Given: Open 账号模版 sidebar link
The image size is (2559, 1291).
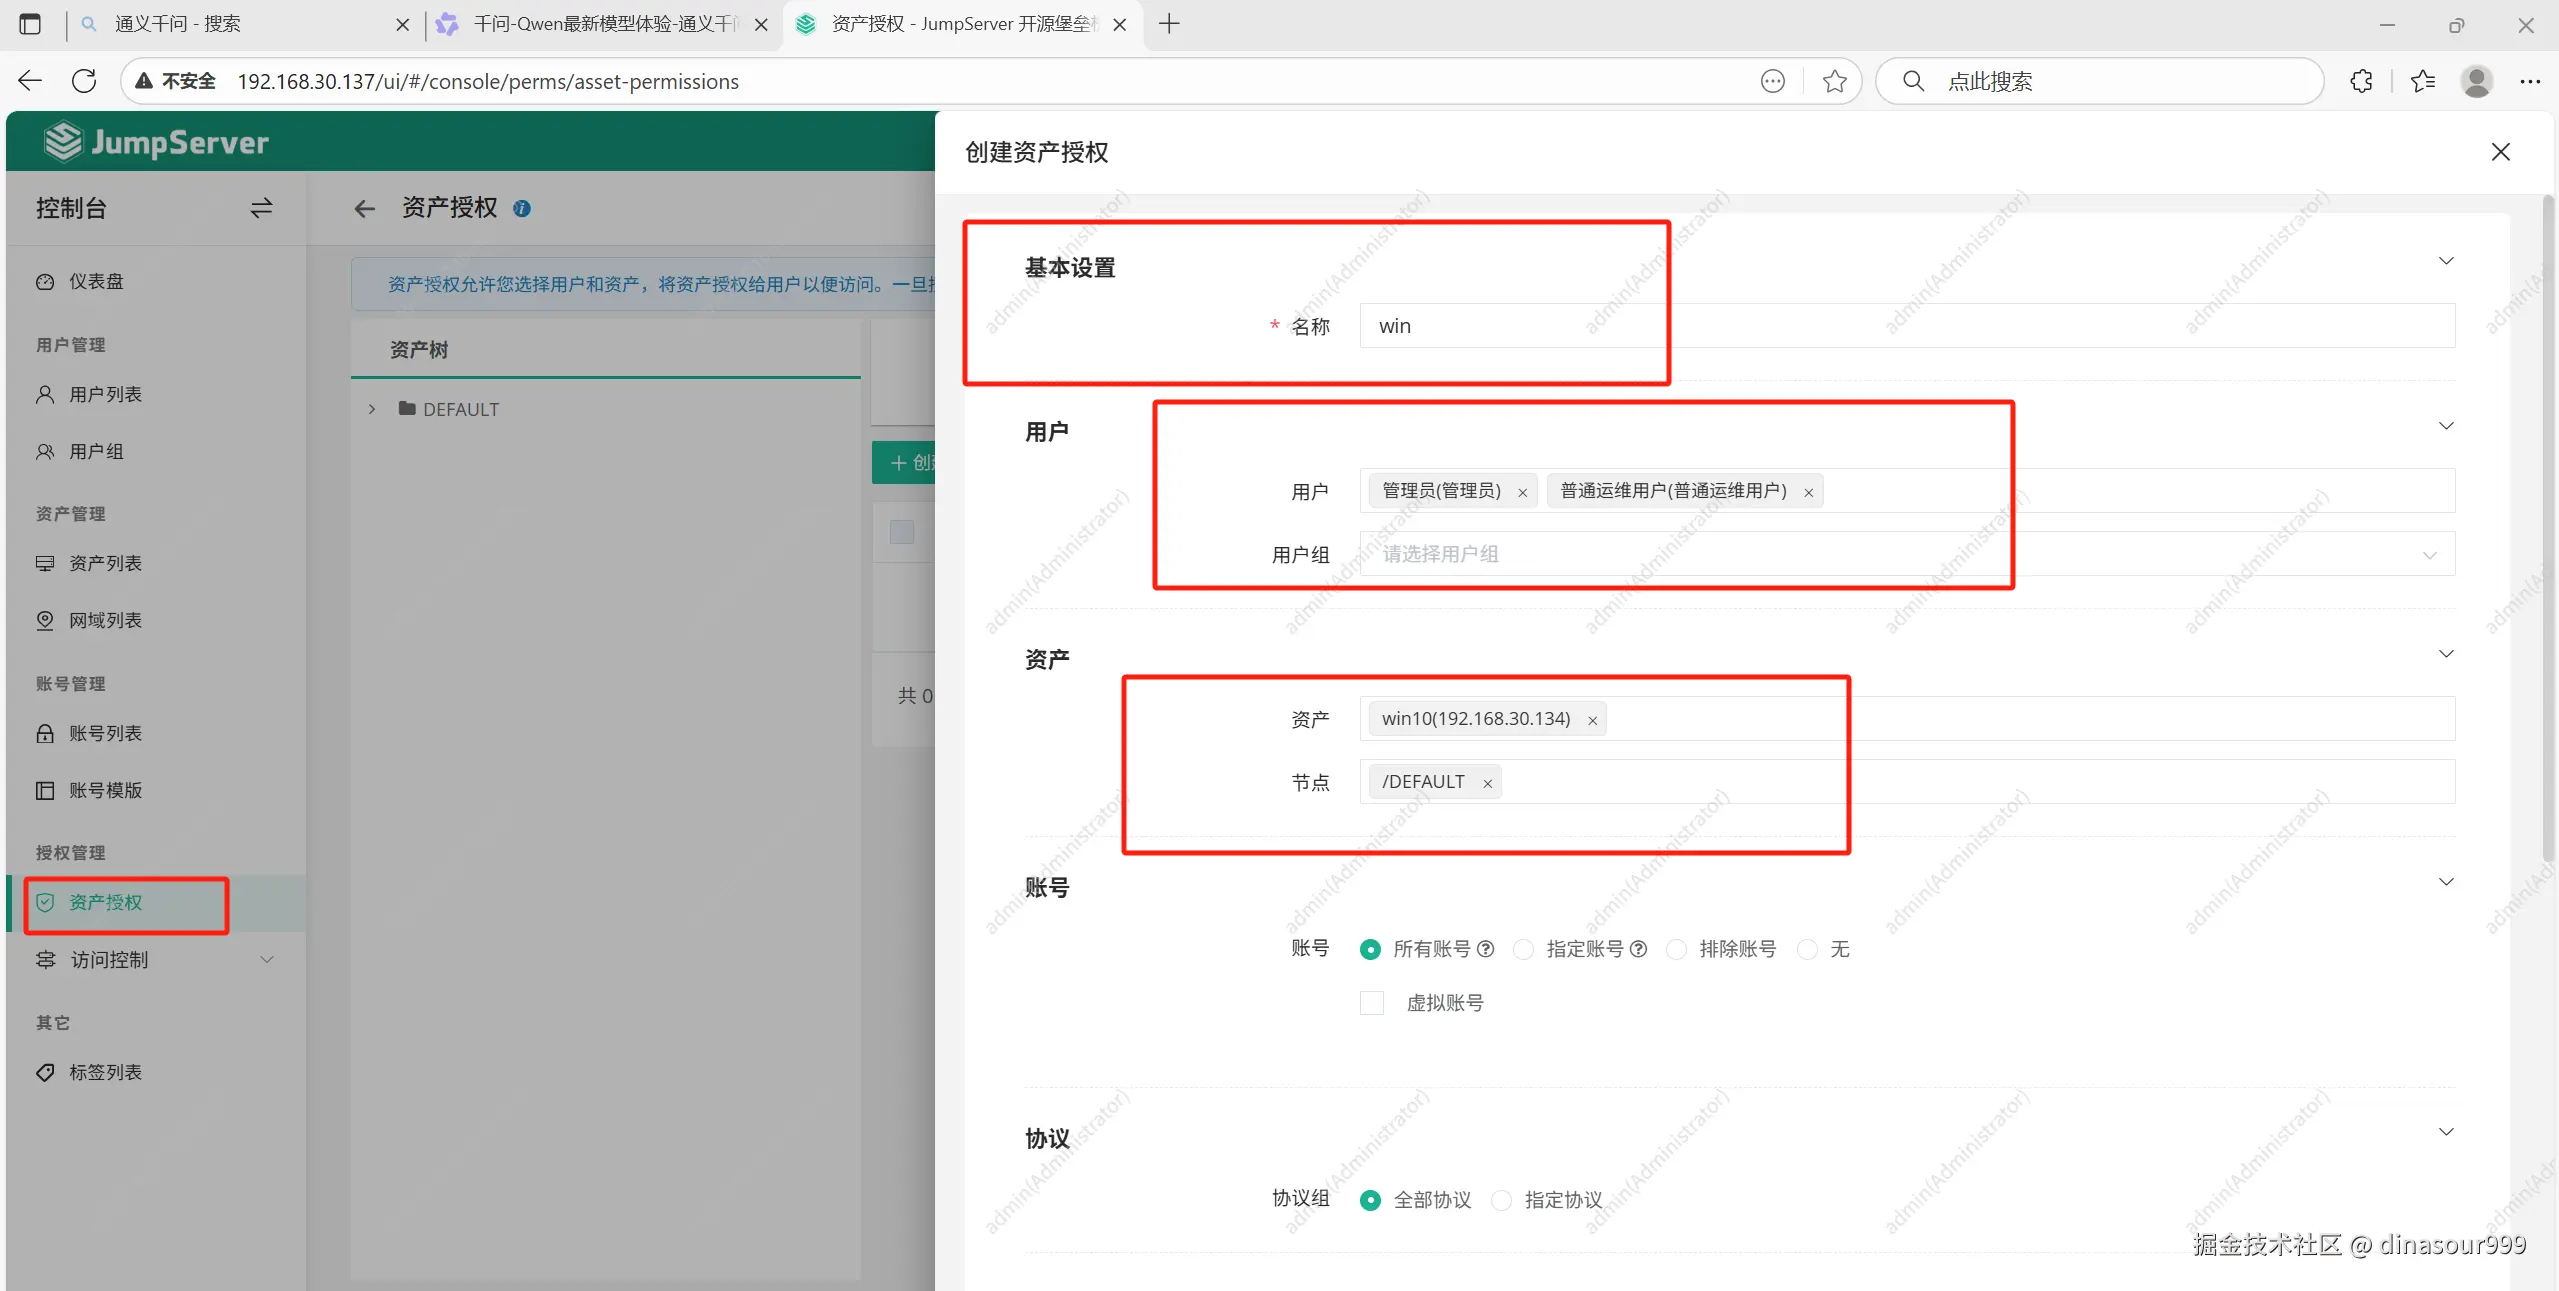Looking at the screenshot, I should [105, 790].
